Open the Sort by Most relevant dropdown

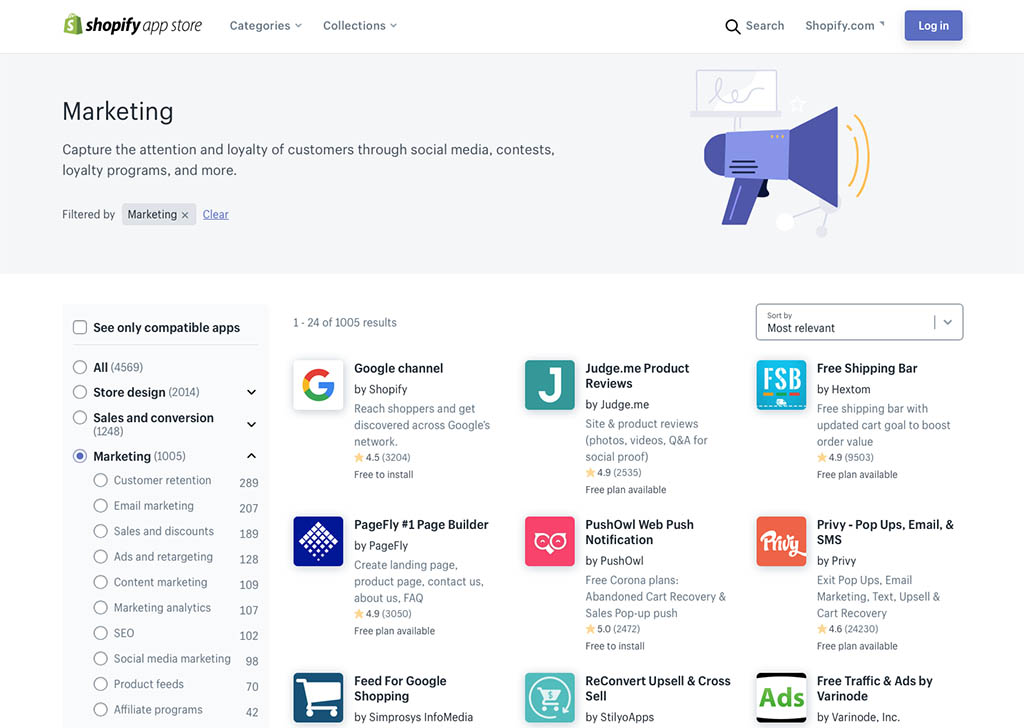(x=859, y=322)
